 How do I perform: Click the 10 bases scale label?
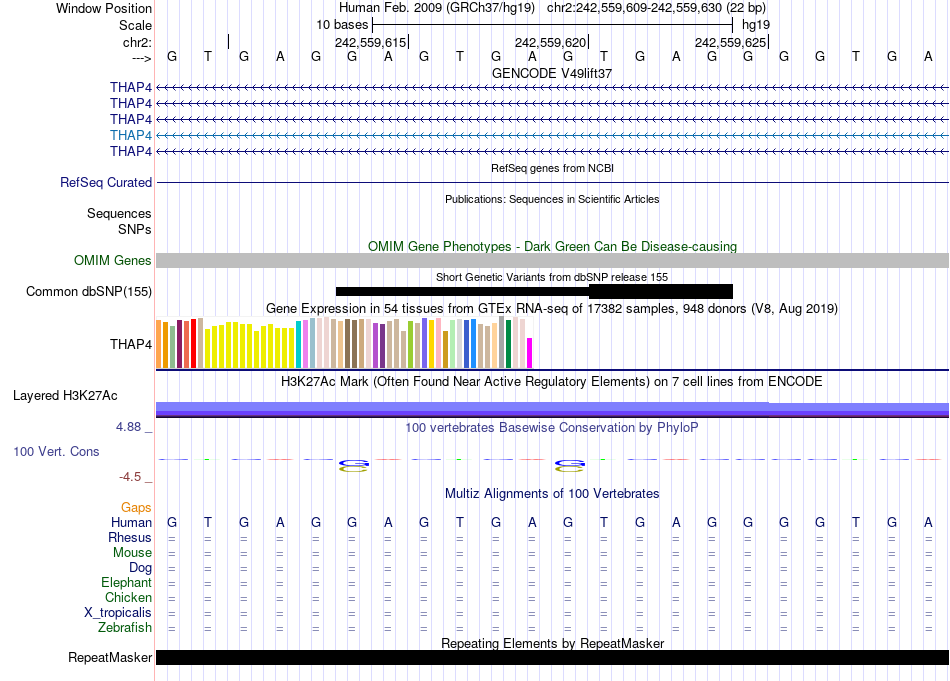click(x=342, y=25)
